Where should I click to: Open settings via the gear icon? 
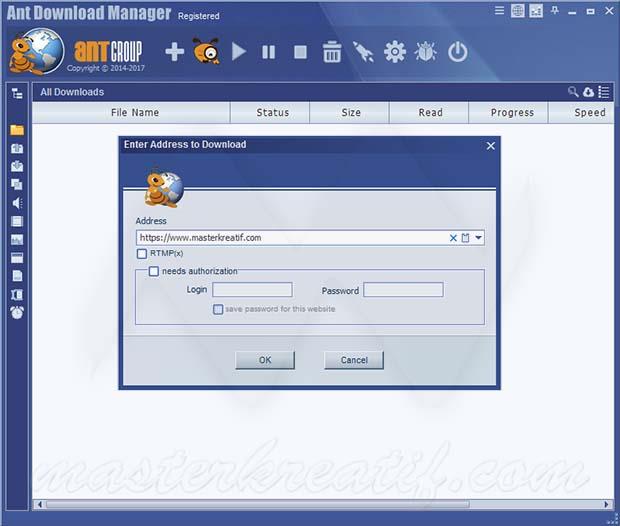click(x=395, y=52)
